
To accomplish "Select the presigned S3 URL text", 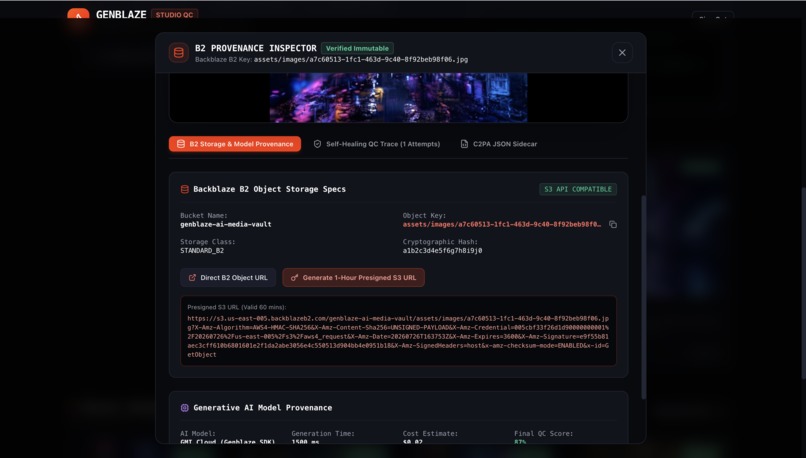I will click(398, 337).
